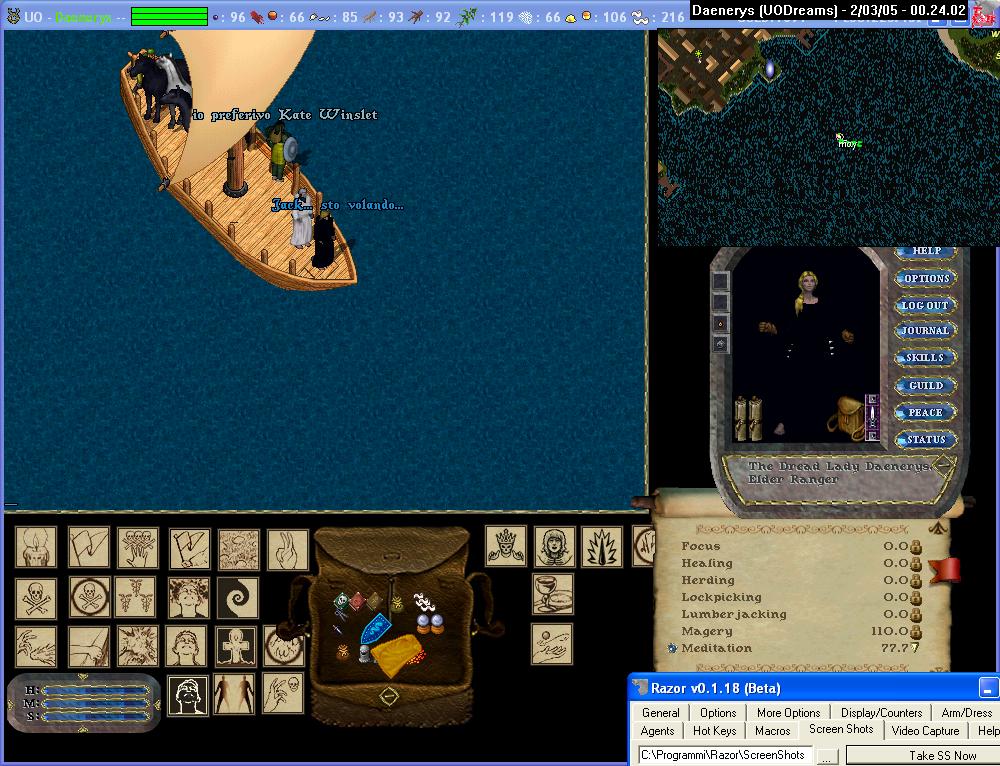The height and width of the screenshot is (766, 1000).
Task: Click the top arrow of the status bar
Action: tap(82, 676)
